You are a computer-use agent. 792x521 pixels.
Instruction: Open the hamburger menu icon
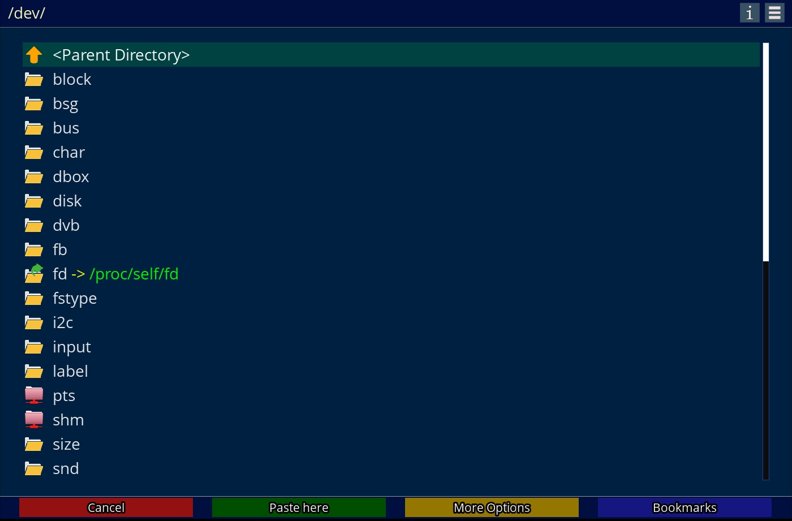[774, 13]
